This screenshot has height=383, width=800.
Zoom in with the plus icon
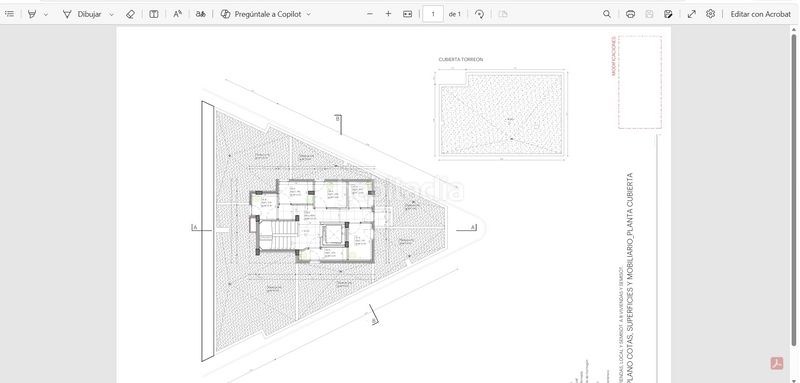click(x=388, y=14)
